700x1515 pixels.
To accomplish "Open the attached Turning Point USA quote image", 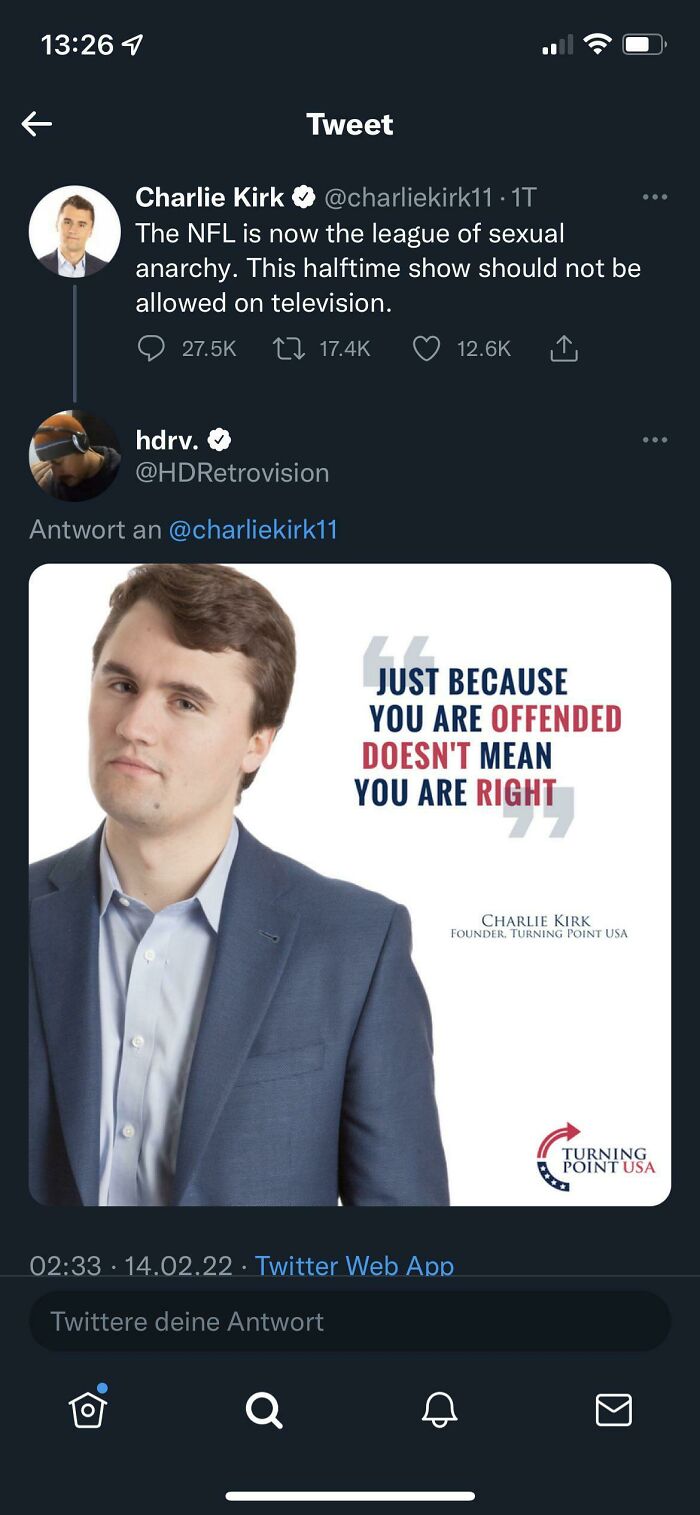I will point(350,885).
